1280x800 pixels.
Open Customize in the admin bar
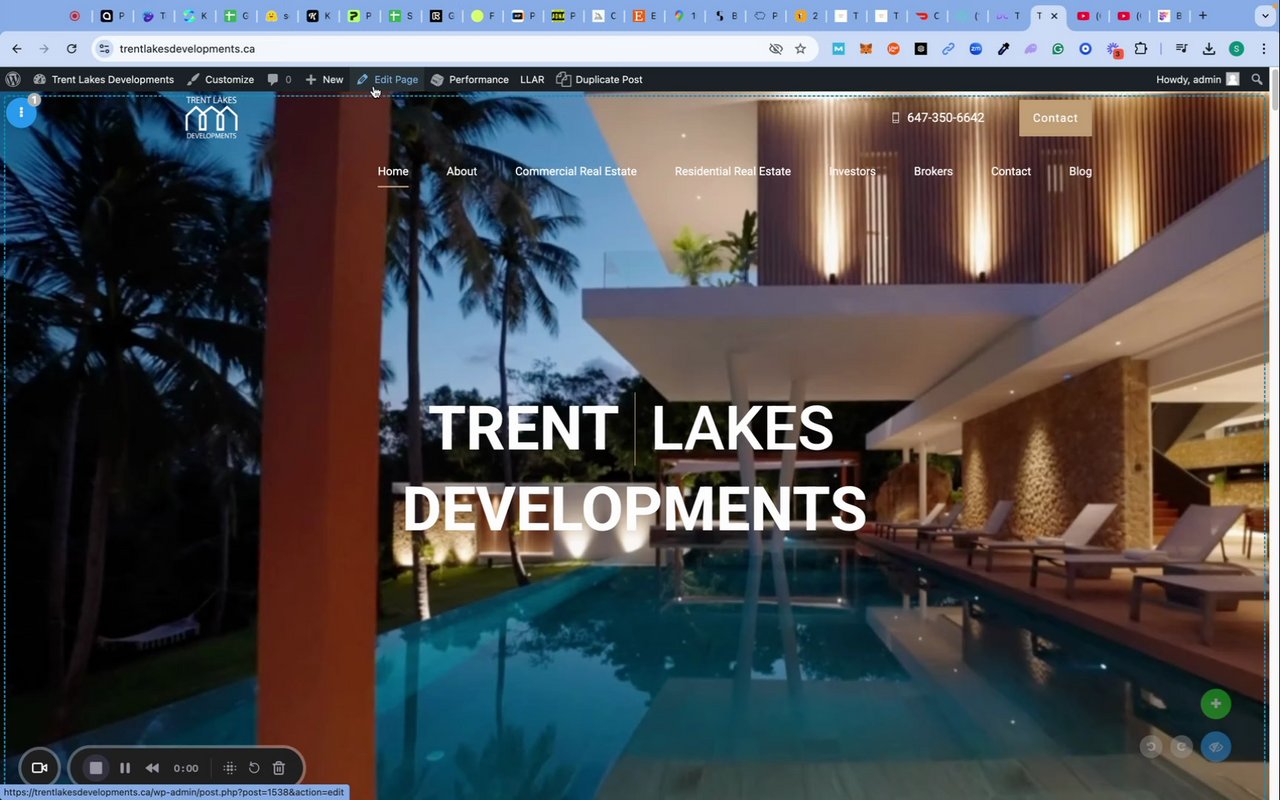pyautogui.click(x=220, y=79)
